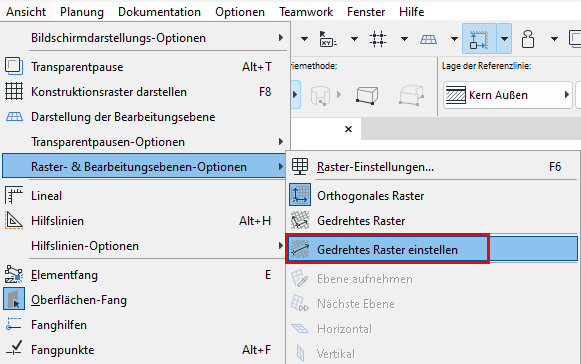This screenshot has width=581, height=364.
Task: Open the Hilfe menu
Action: (412, 12)
